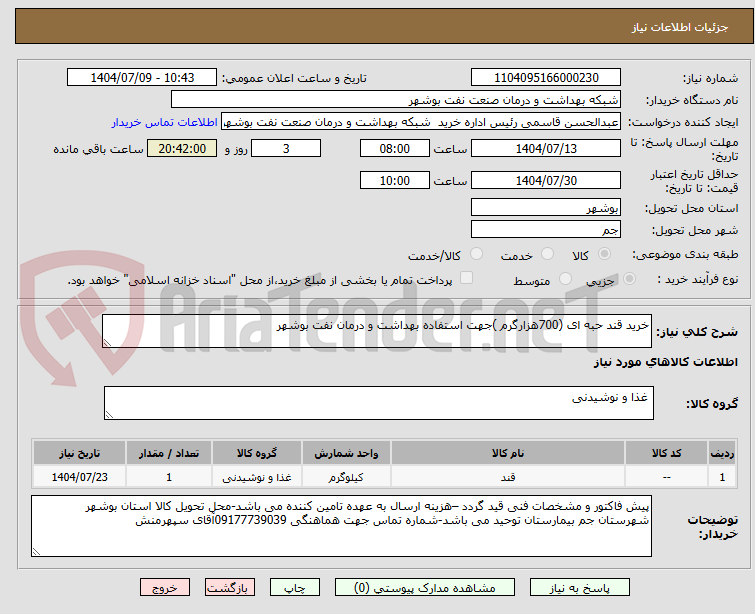Screen dimensions: 755x614
Task: Click the response deadline hour 08:00
Action: pos(395,148)
